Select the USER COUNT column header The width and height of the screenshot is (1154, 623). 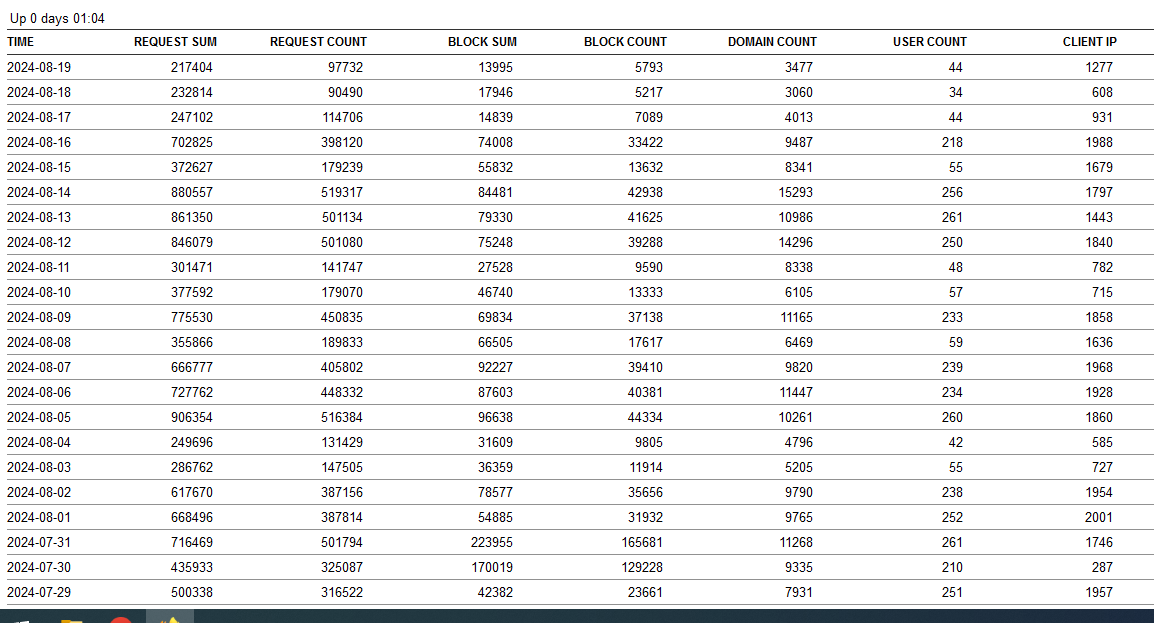[x=930, y=42]
